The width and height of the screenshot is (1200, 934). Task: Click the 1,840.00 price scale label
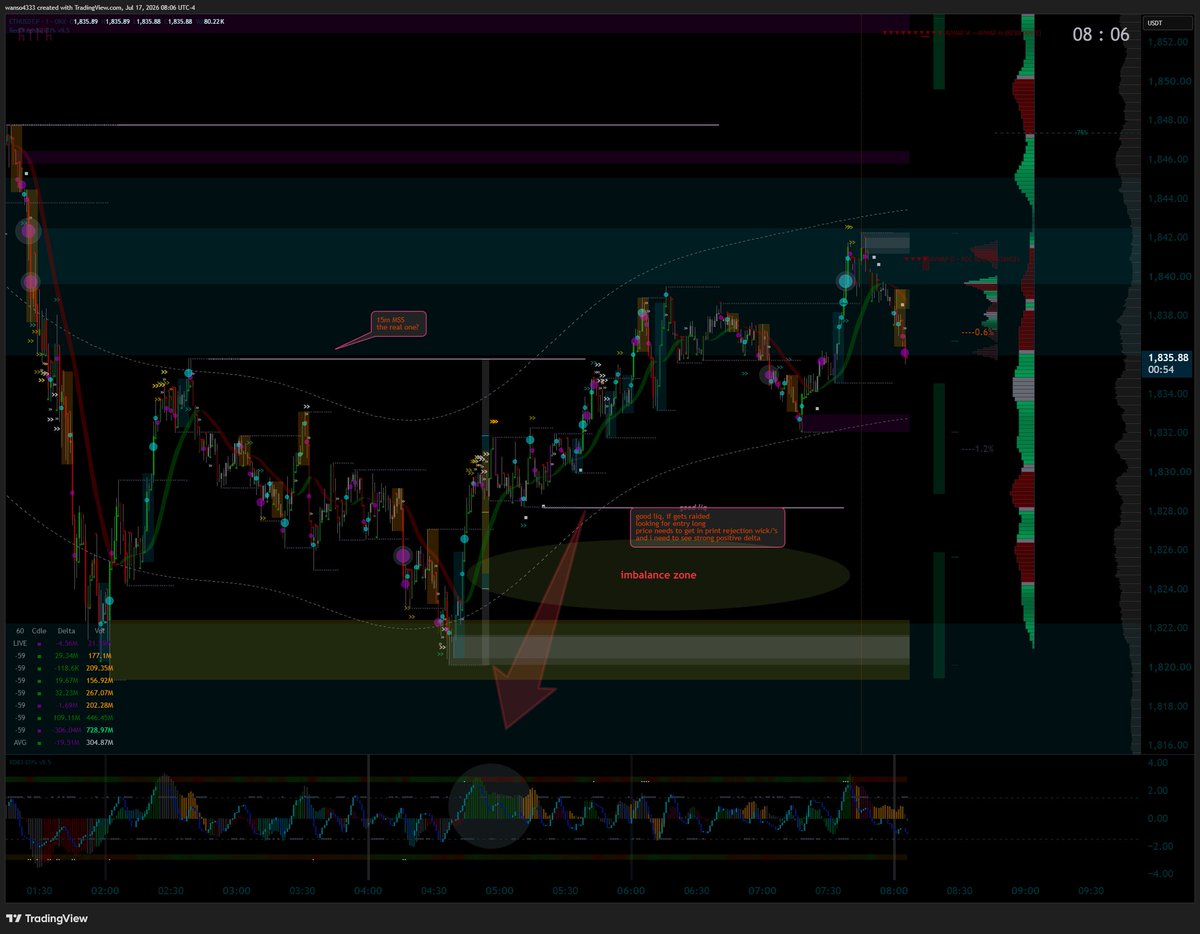(x=1168, y=276)
